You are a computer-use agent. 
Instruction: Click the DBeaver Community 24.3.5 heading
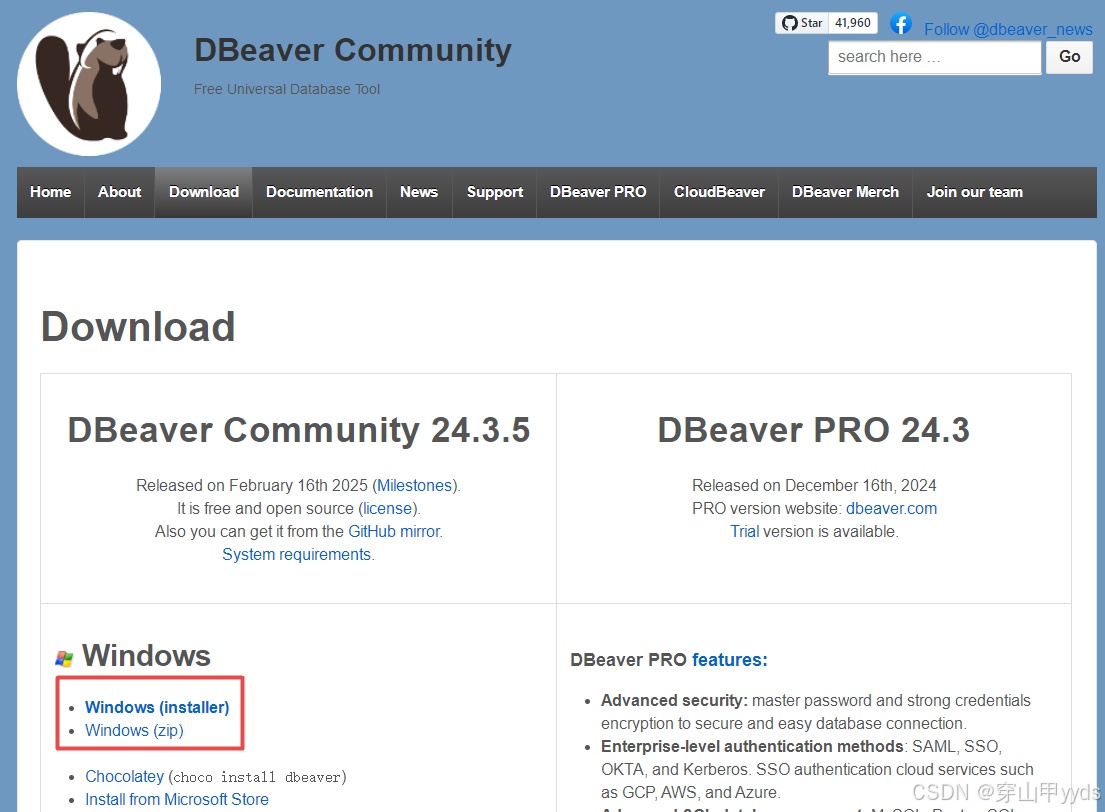[x=299, y=430]
